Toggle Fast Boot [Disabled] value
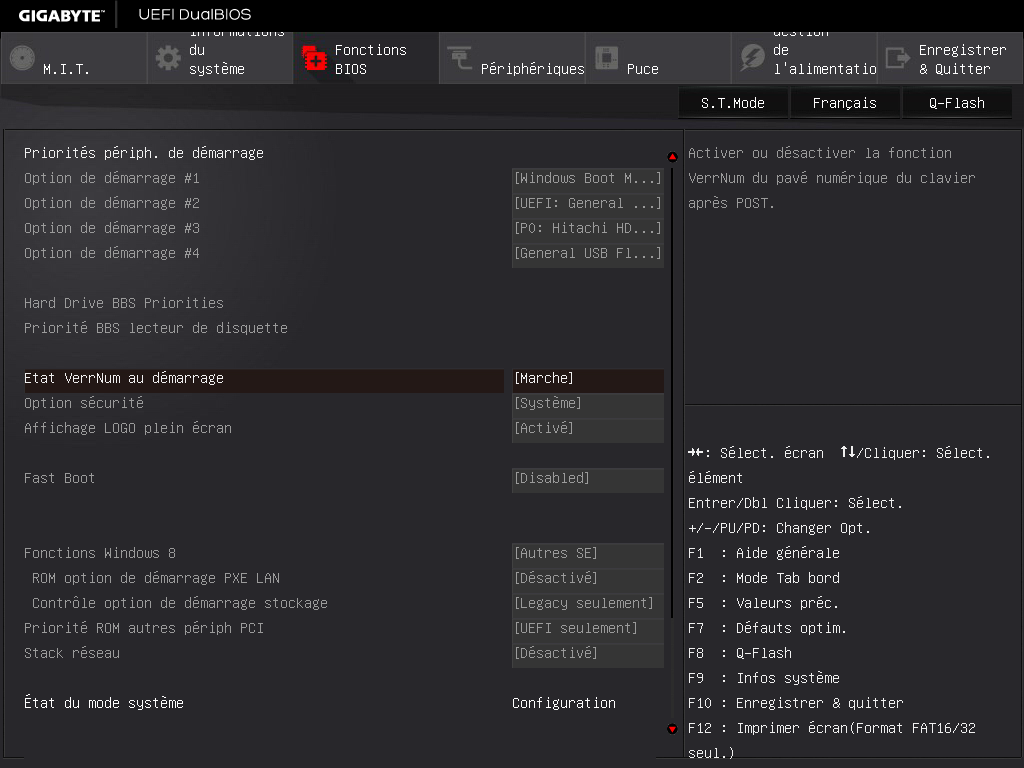 588,478
